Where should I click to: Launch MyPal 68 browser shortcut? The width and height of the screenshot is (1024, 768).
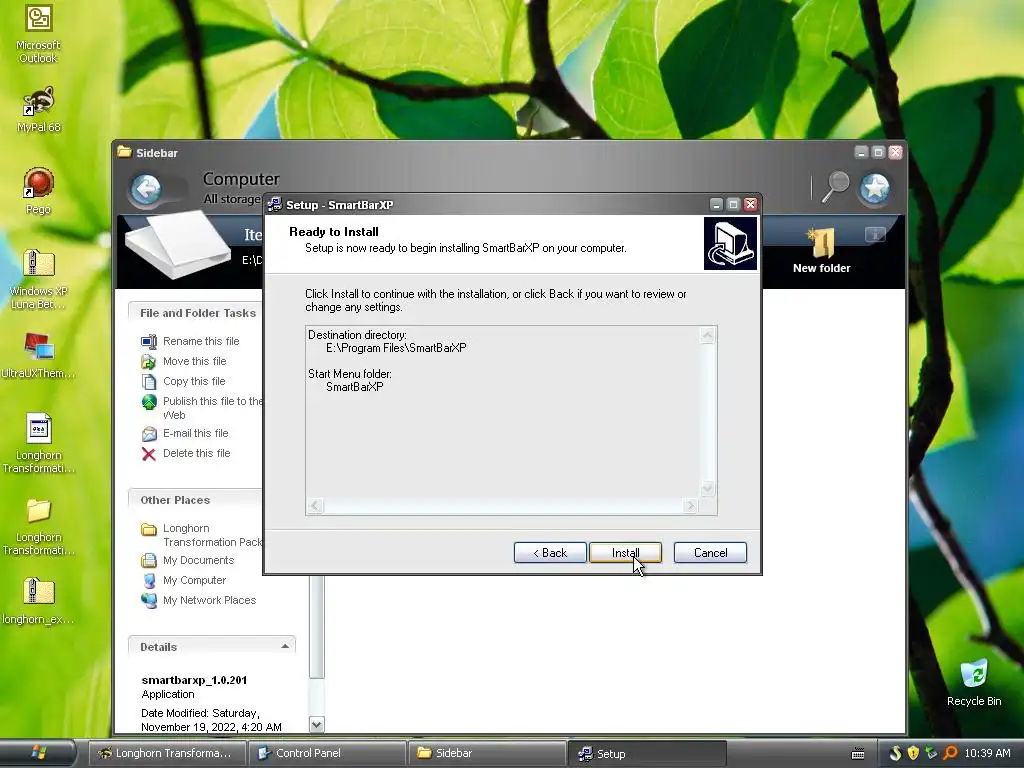click(x=38, y=110)
